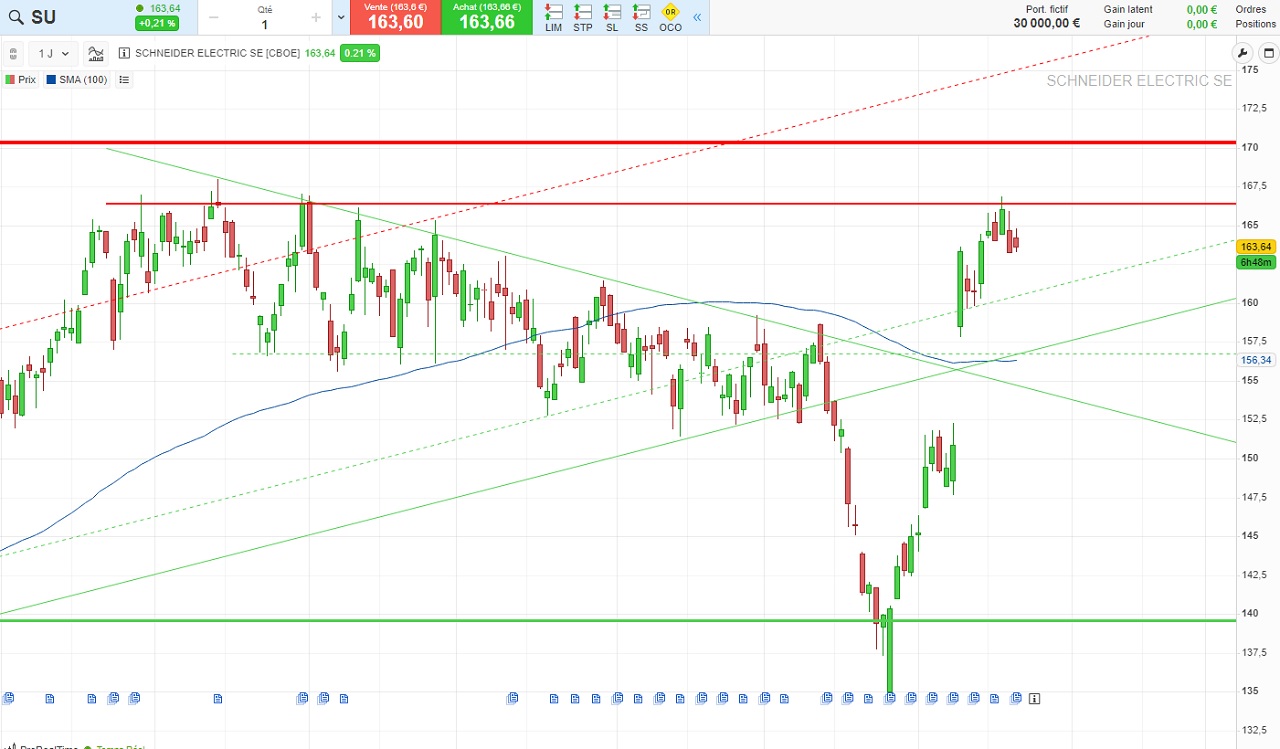1280x749 pixels.
Task: Click Port. fictif 30 000,00 € balance
Action: pos(1047,17)
